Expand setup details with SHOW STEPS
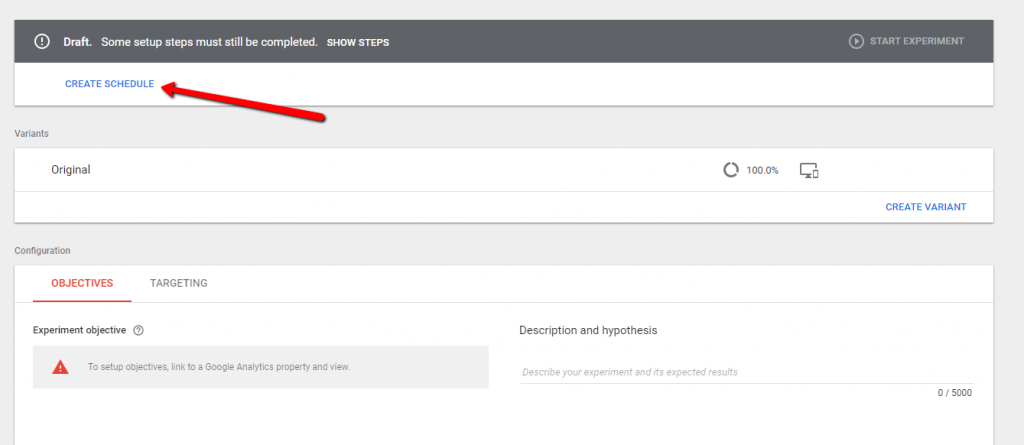This screenshot has height=445, width=1024. coord(358,43)
